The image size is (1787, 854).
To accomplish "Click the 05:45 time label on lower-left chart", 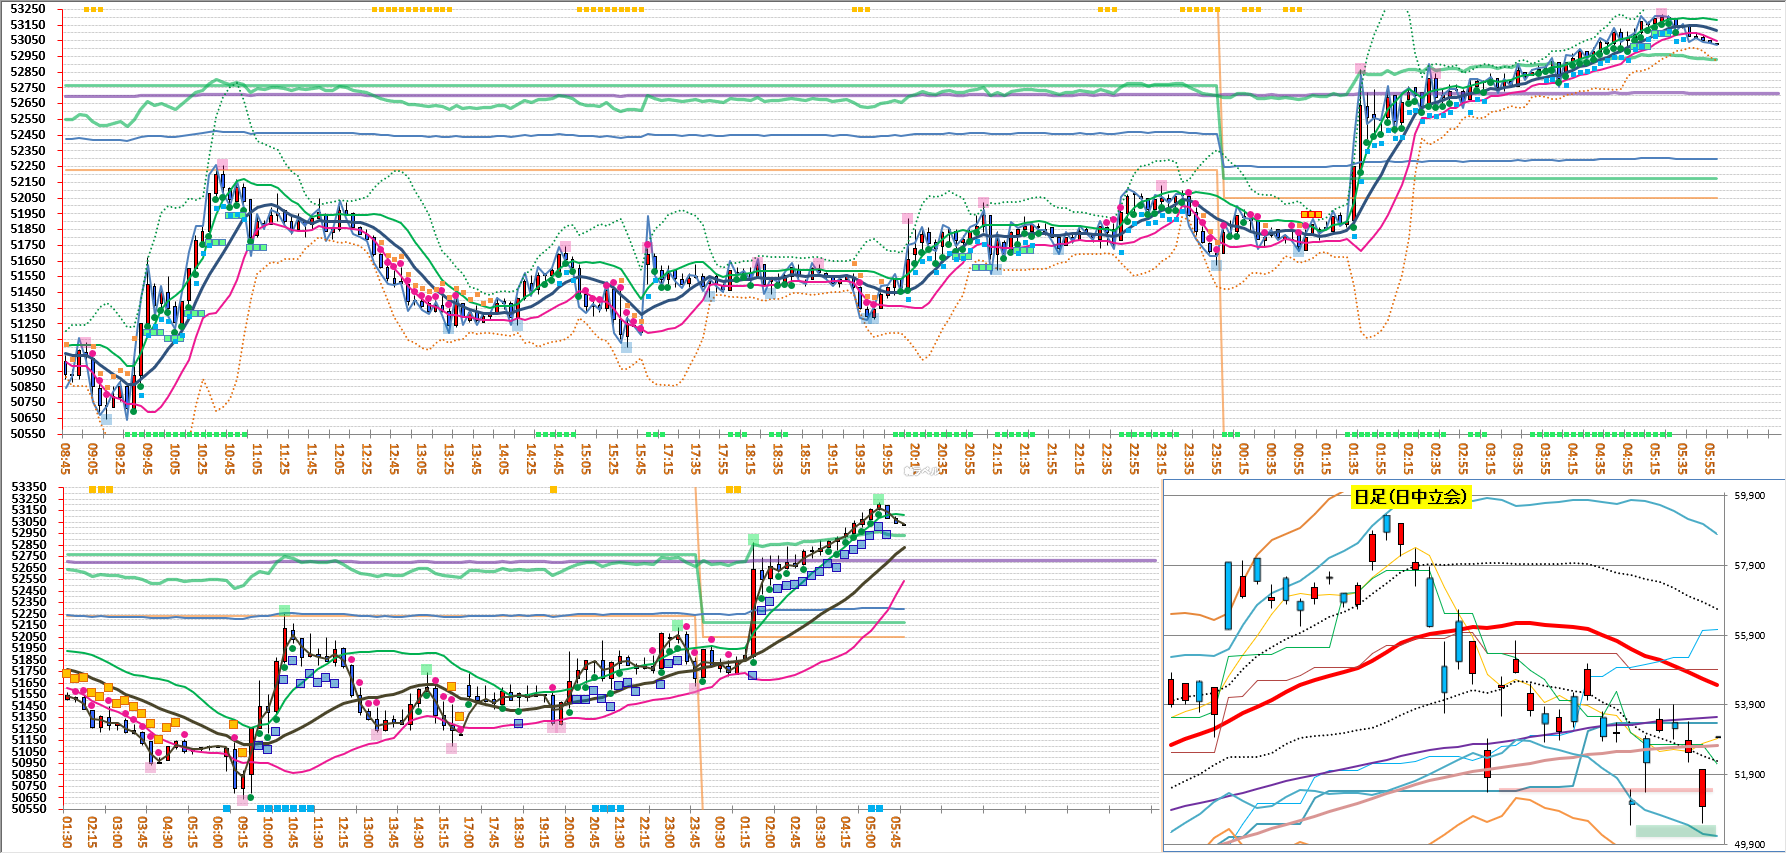I will [895, 832].
